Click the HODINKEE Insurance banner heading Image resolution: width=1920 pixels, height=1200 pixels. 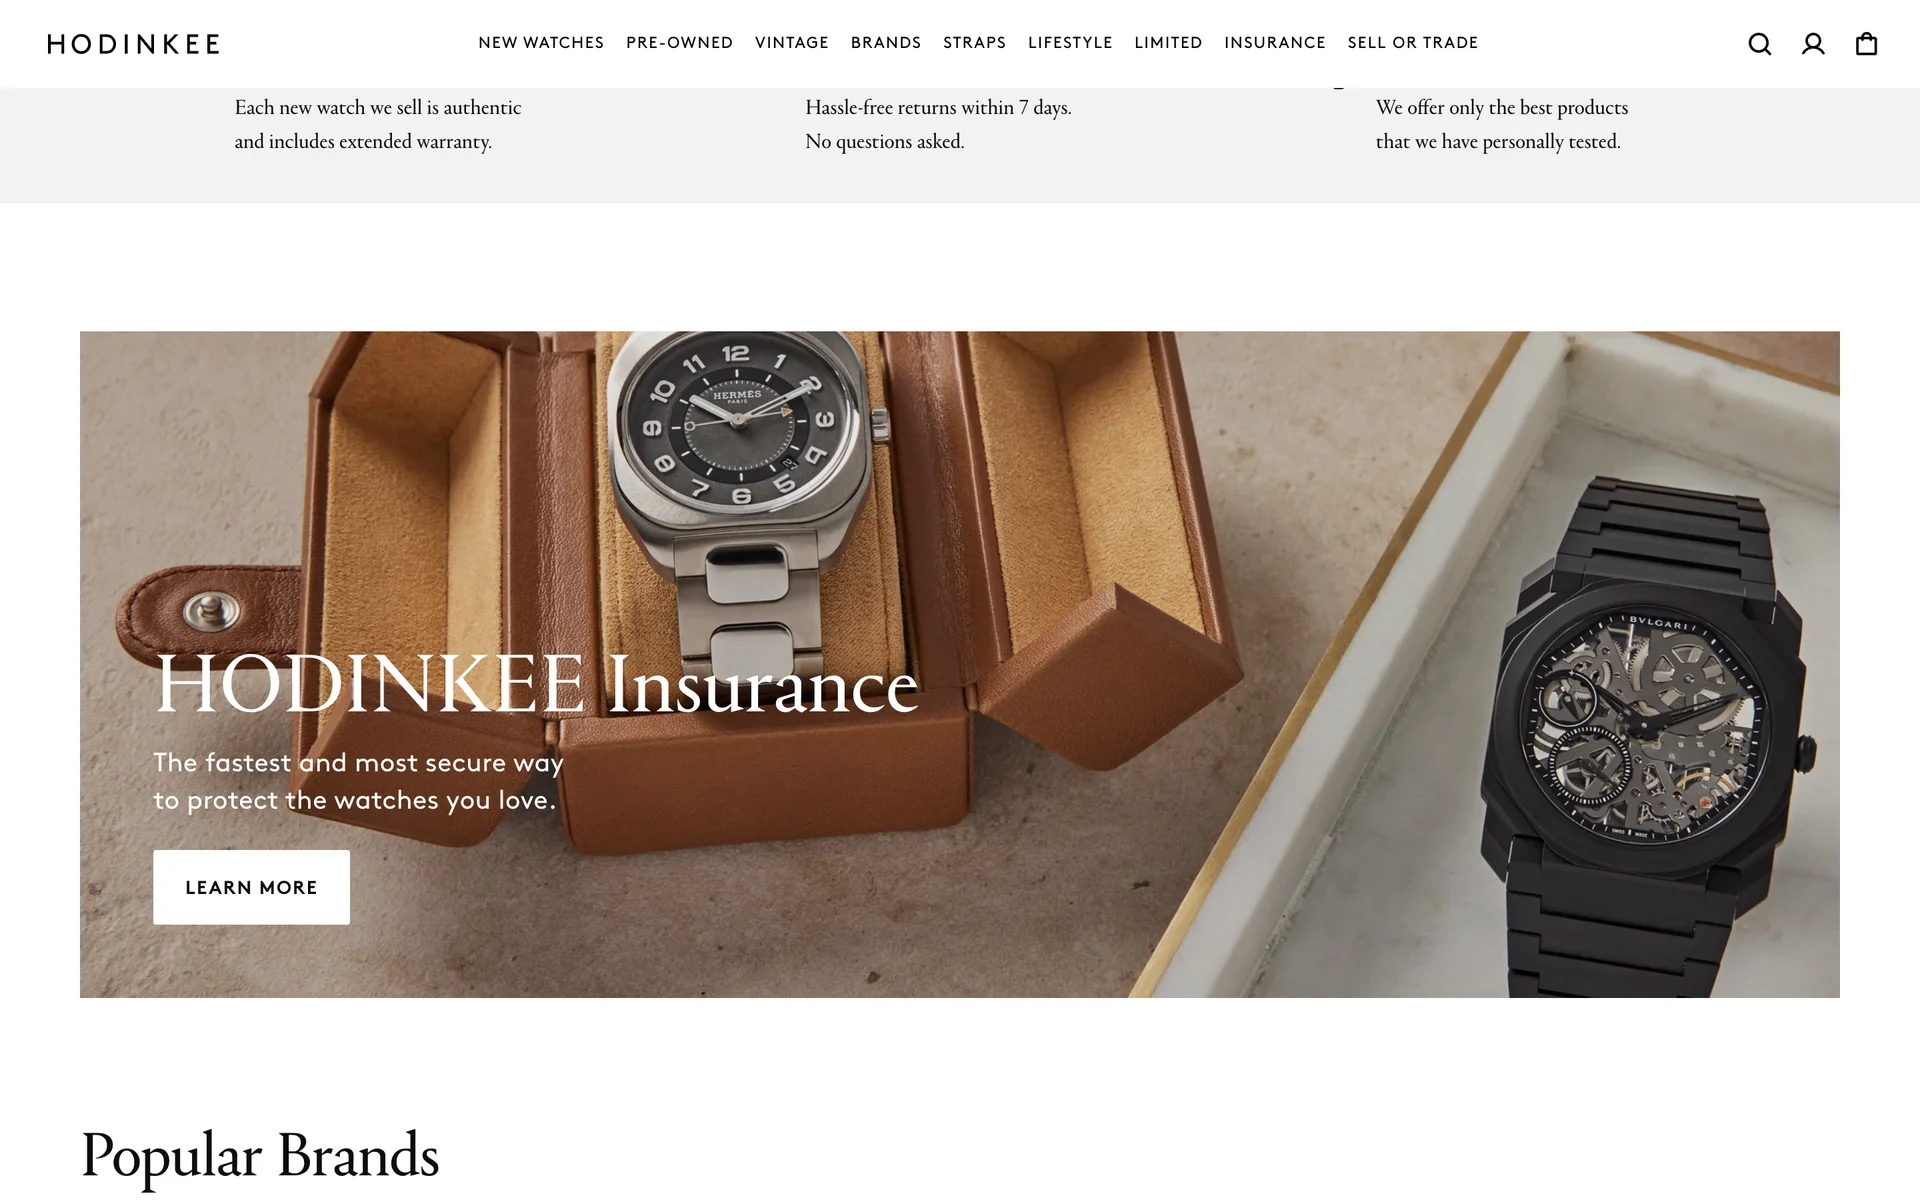point(536,685)
